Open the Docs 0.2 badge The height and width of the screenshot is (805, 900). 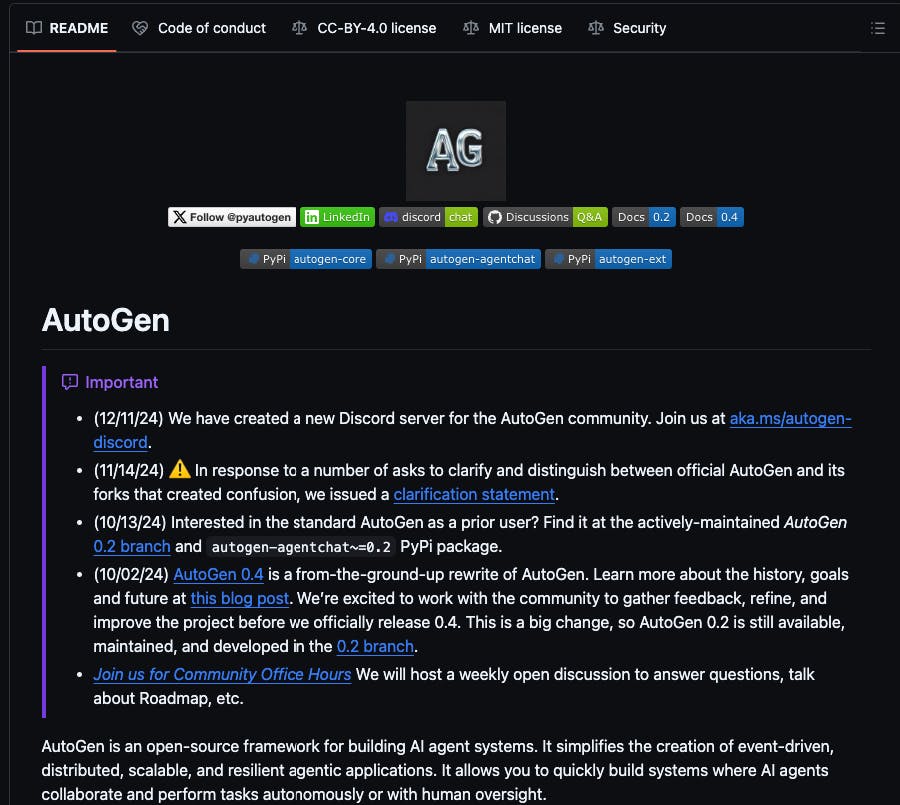pyautogui.click(x=644, y=217)
